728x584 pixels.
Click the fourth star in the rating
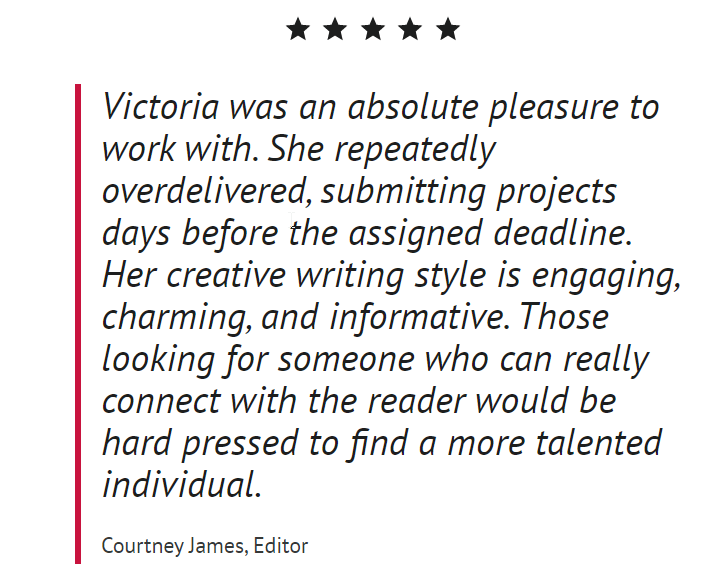coord(410,30)
